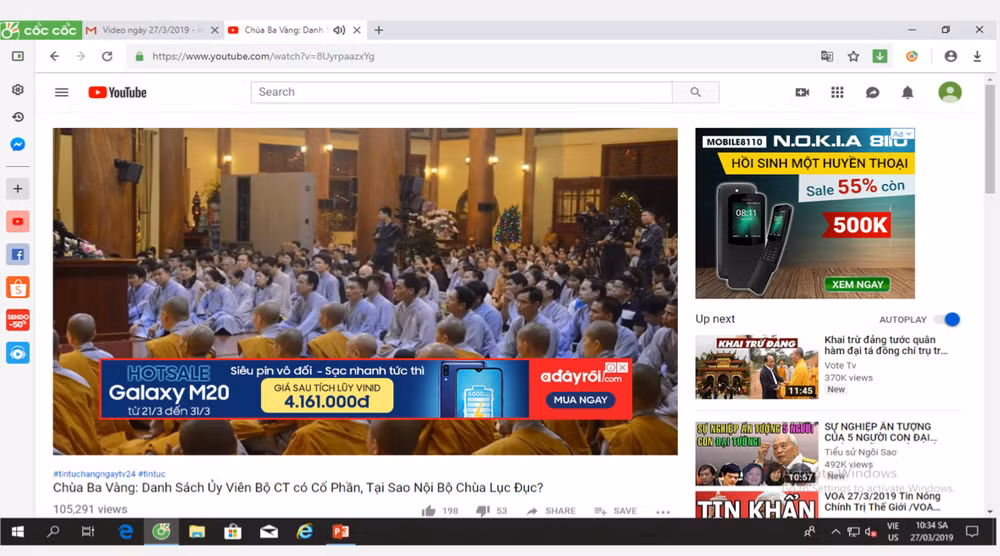Click the browser address bar URL

tap(263, 56)
